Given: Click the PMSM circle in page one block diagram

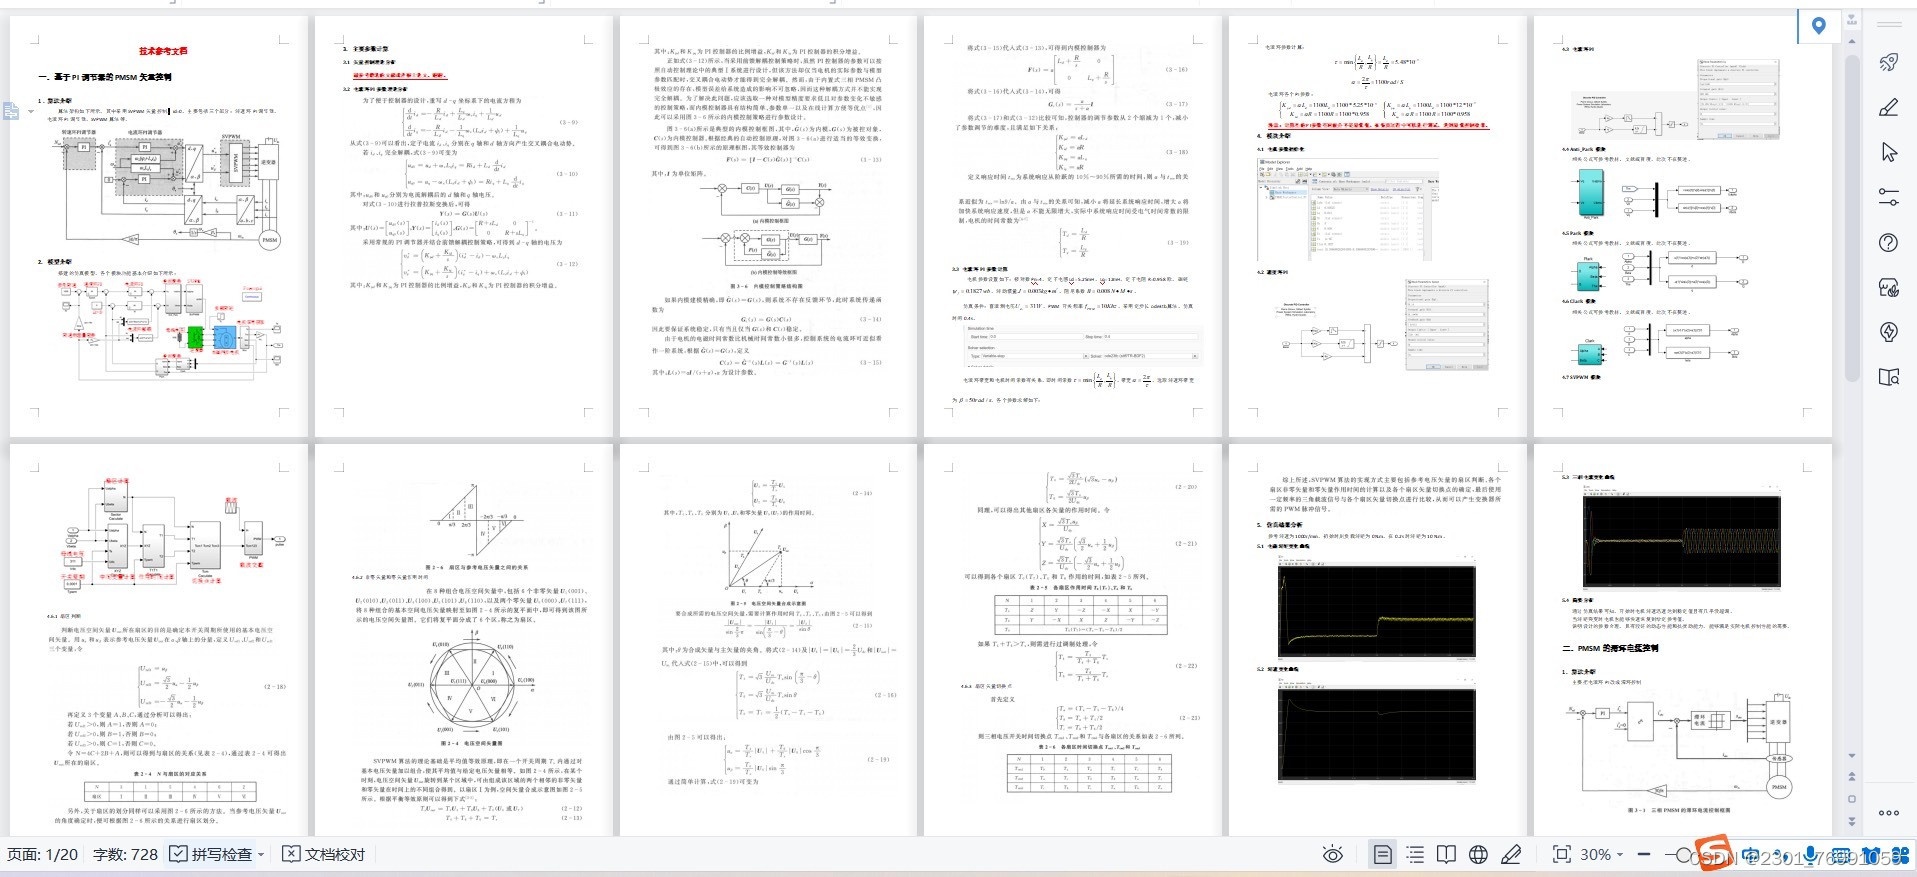Looking at the screenshot, I should coord(269,240).
